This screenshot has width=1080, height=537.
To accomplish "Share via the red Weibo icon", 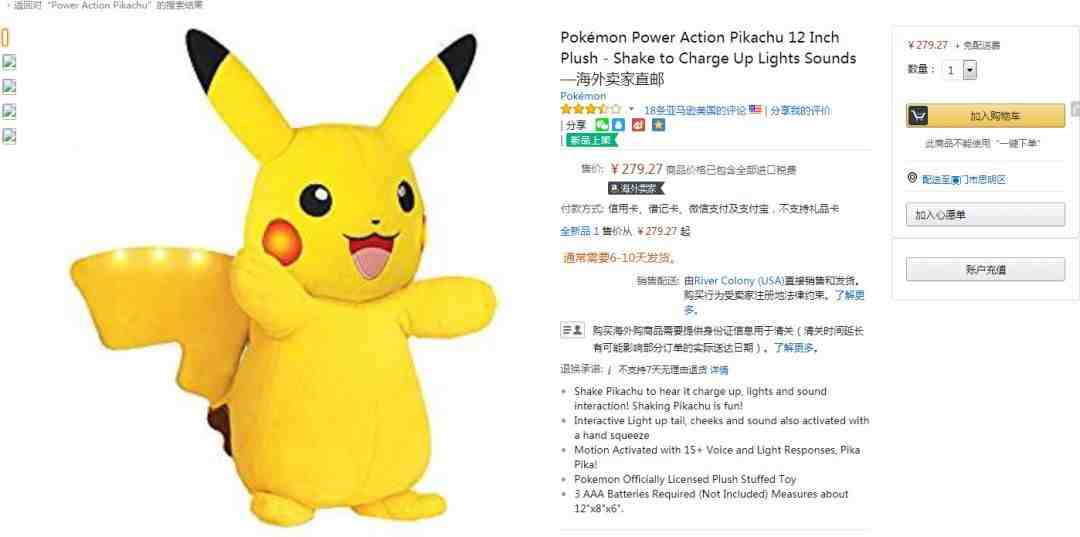I will click(638, 125).
